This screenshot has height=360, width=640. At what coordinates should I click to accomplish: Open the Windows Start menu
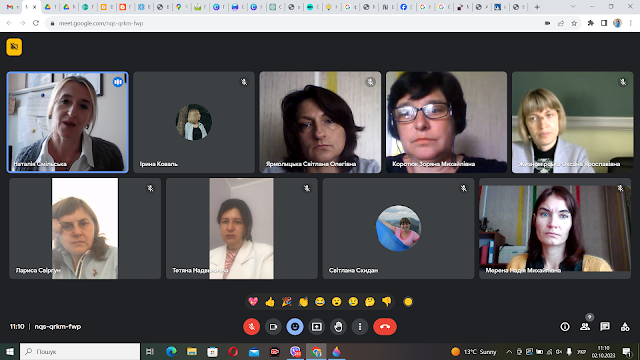click(9, 351)
